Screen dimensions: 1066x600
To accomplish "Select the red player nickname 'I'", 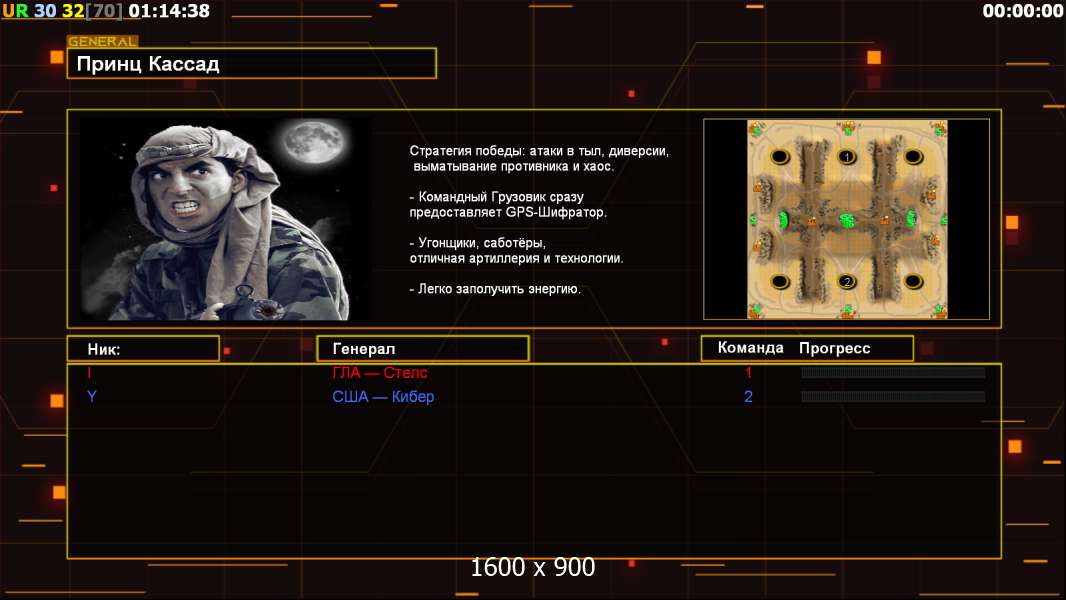I will 89,372.
